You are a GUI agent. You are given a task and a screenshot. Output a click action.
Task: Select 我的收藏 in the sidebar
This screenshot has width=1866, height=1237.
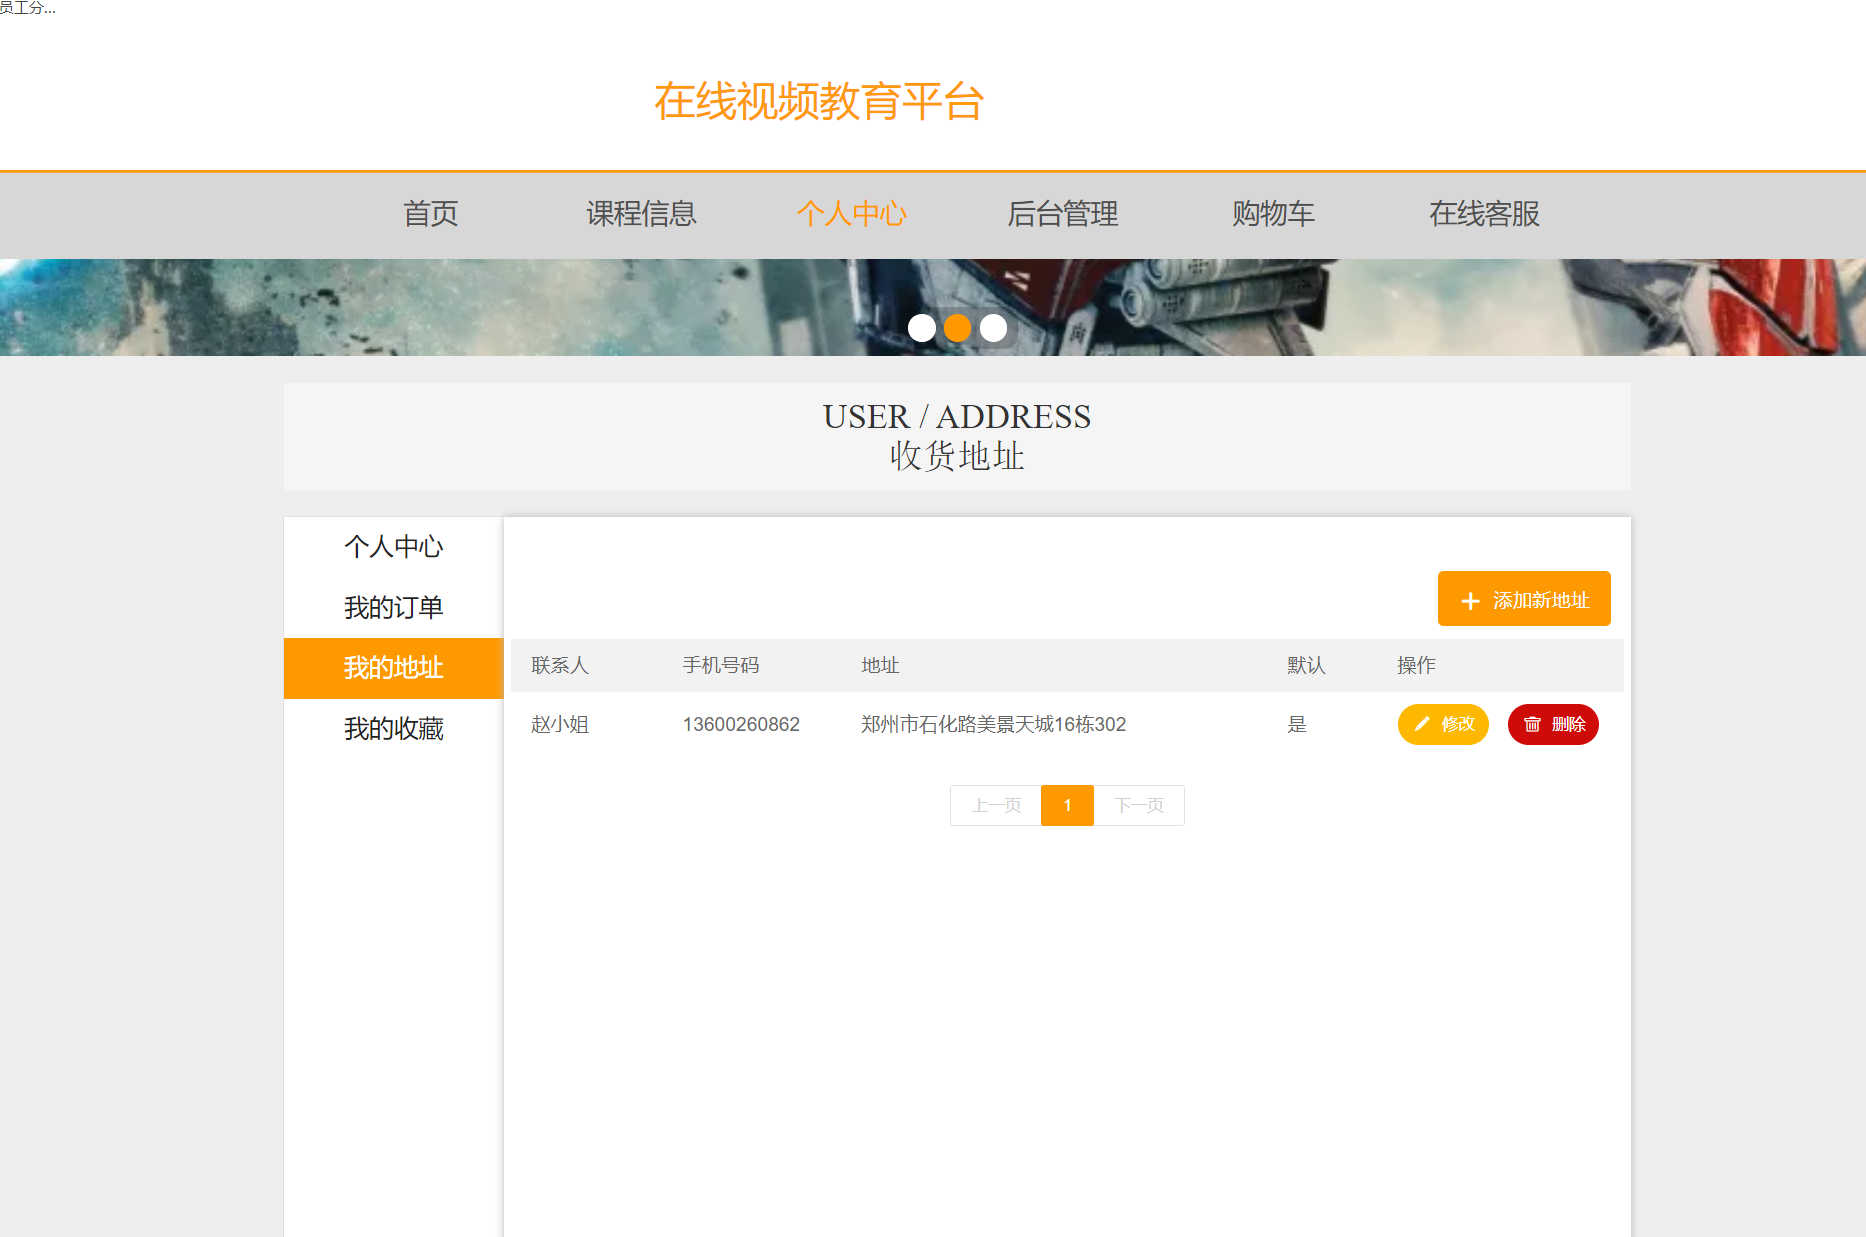393,729
